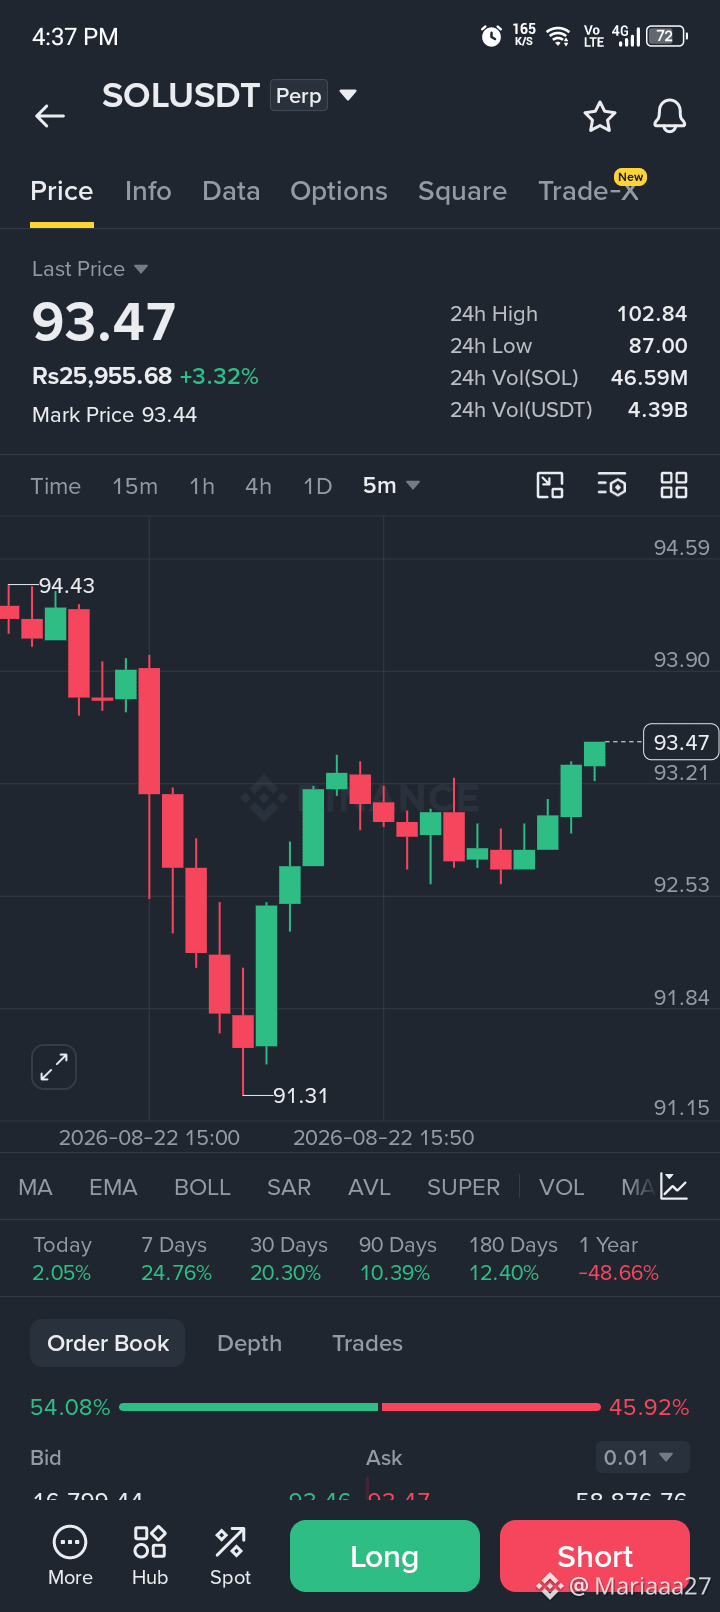
Task: Tap the Today 2.05% performance
Action: (x=62, y=1259)
